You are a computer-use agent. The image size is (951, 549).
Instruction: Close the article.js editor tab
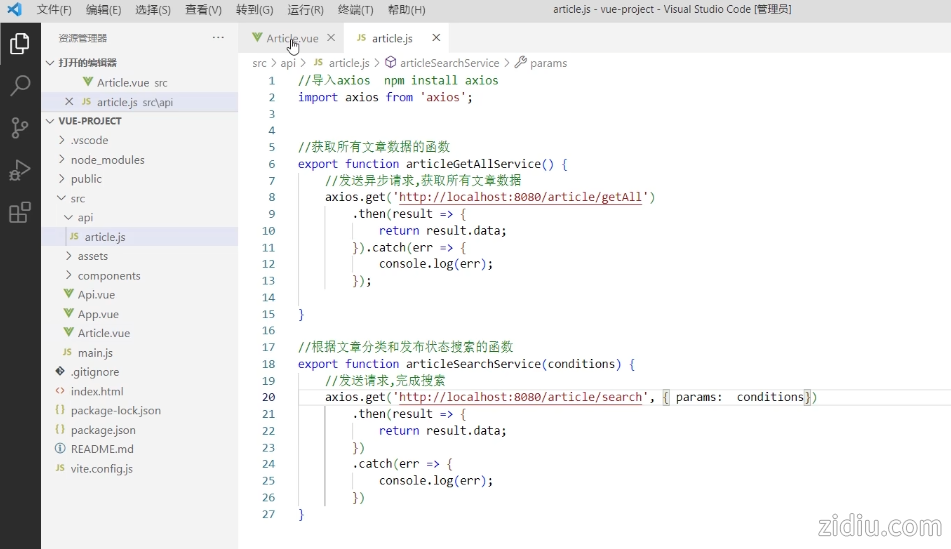coord(436,38)
